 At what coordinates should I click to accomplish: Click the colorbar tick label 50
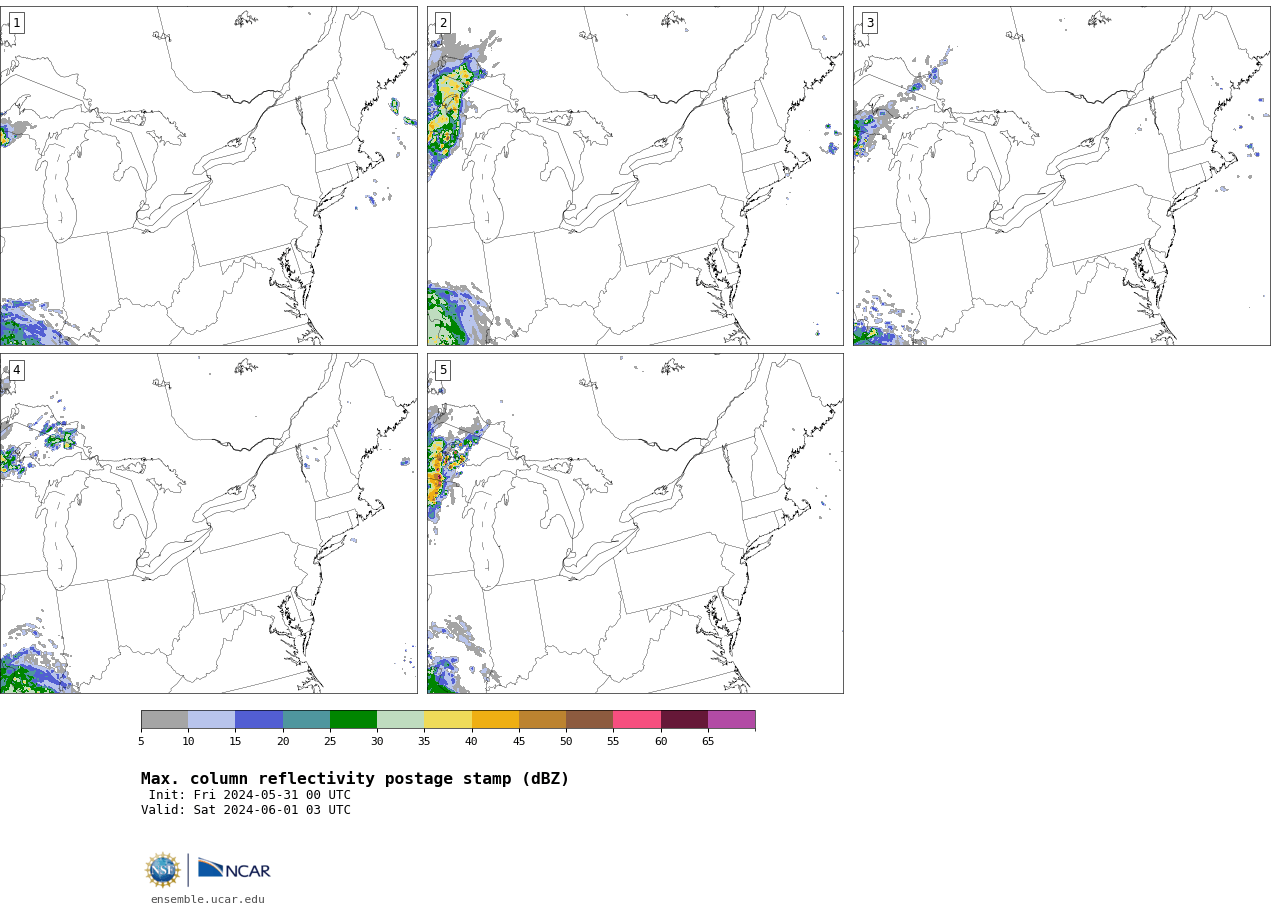pos(566,741)
